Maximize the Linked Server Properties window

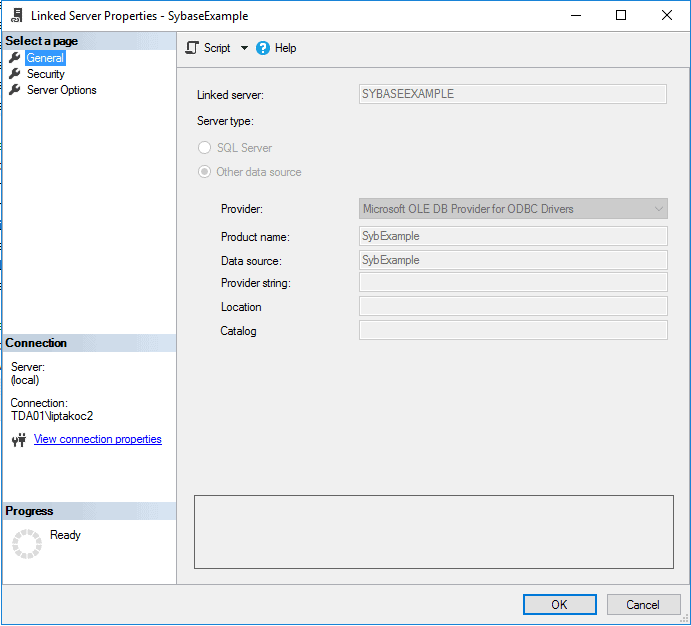[621, 15]
